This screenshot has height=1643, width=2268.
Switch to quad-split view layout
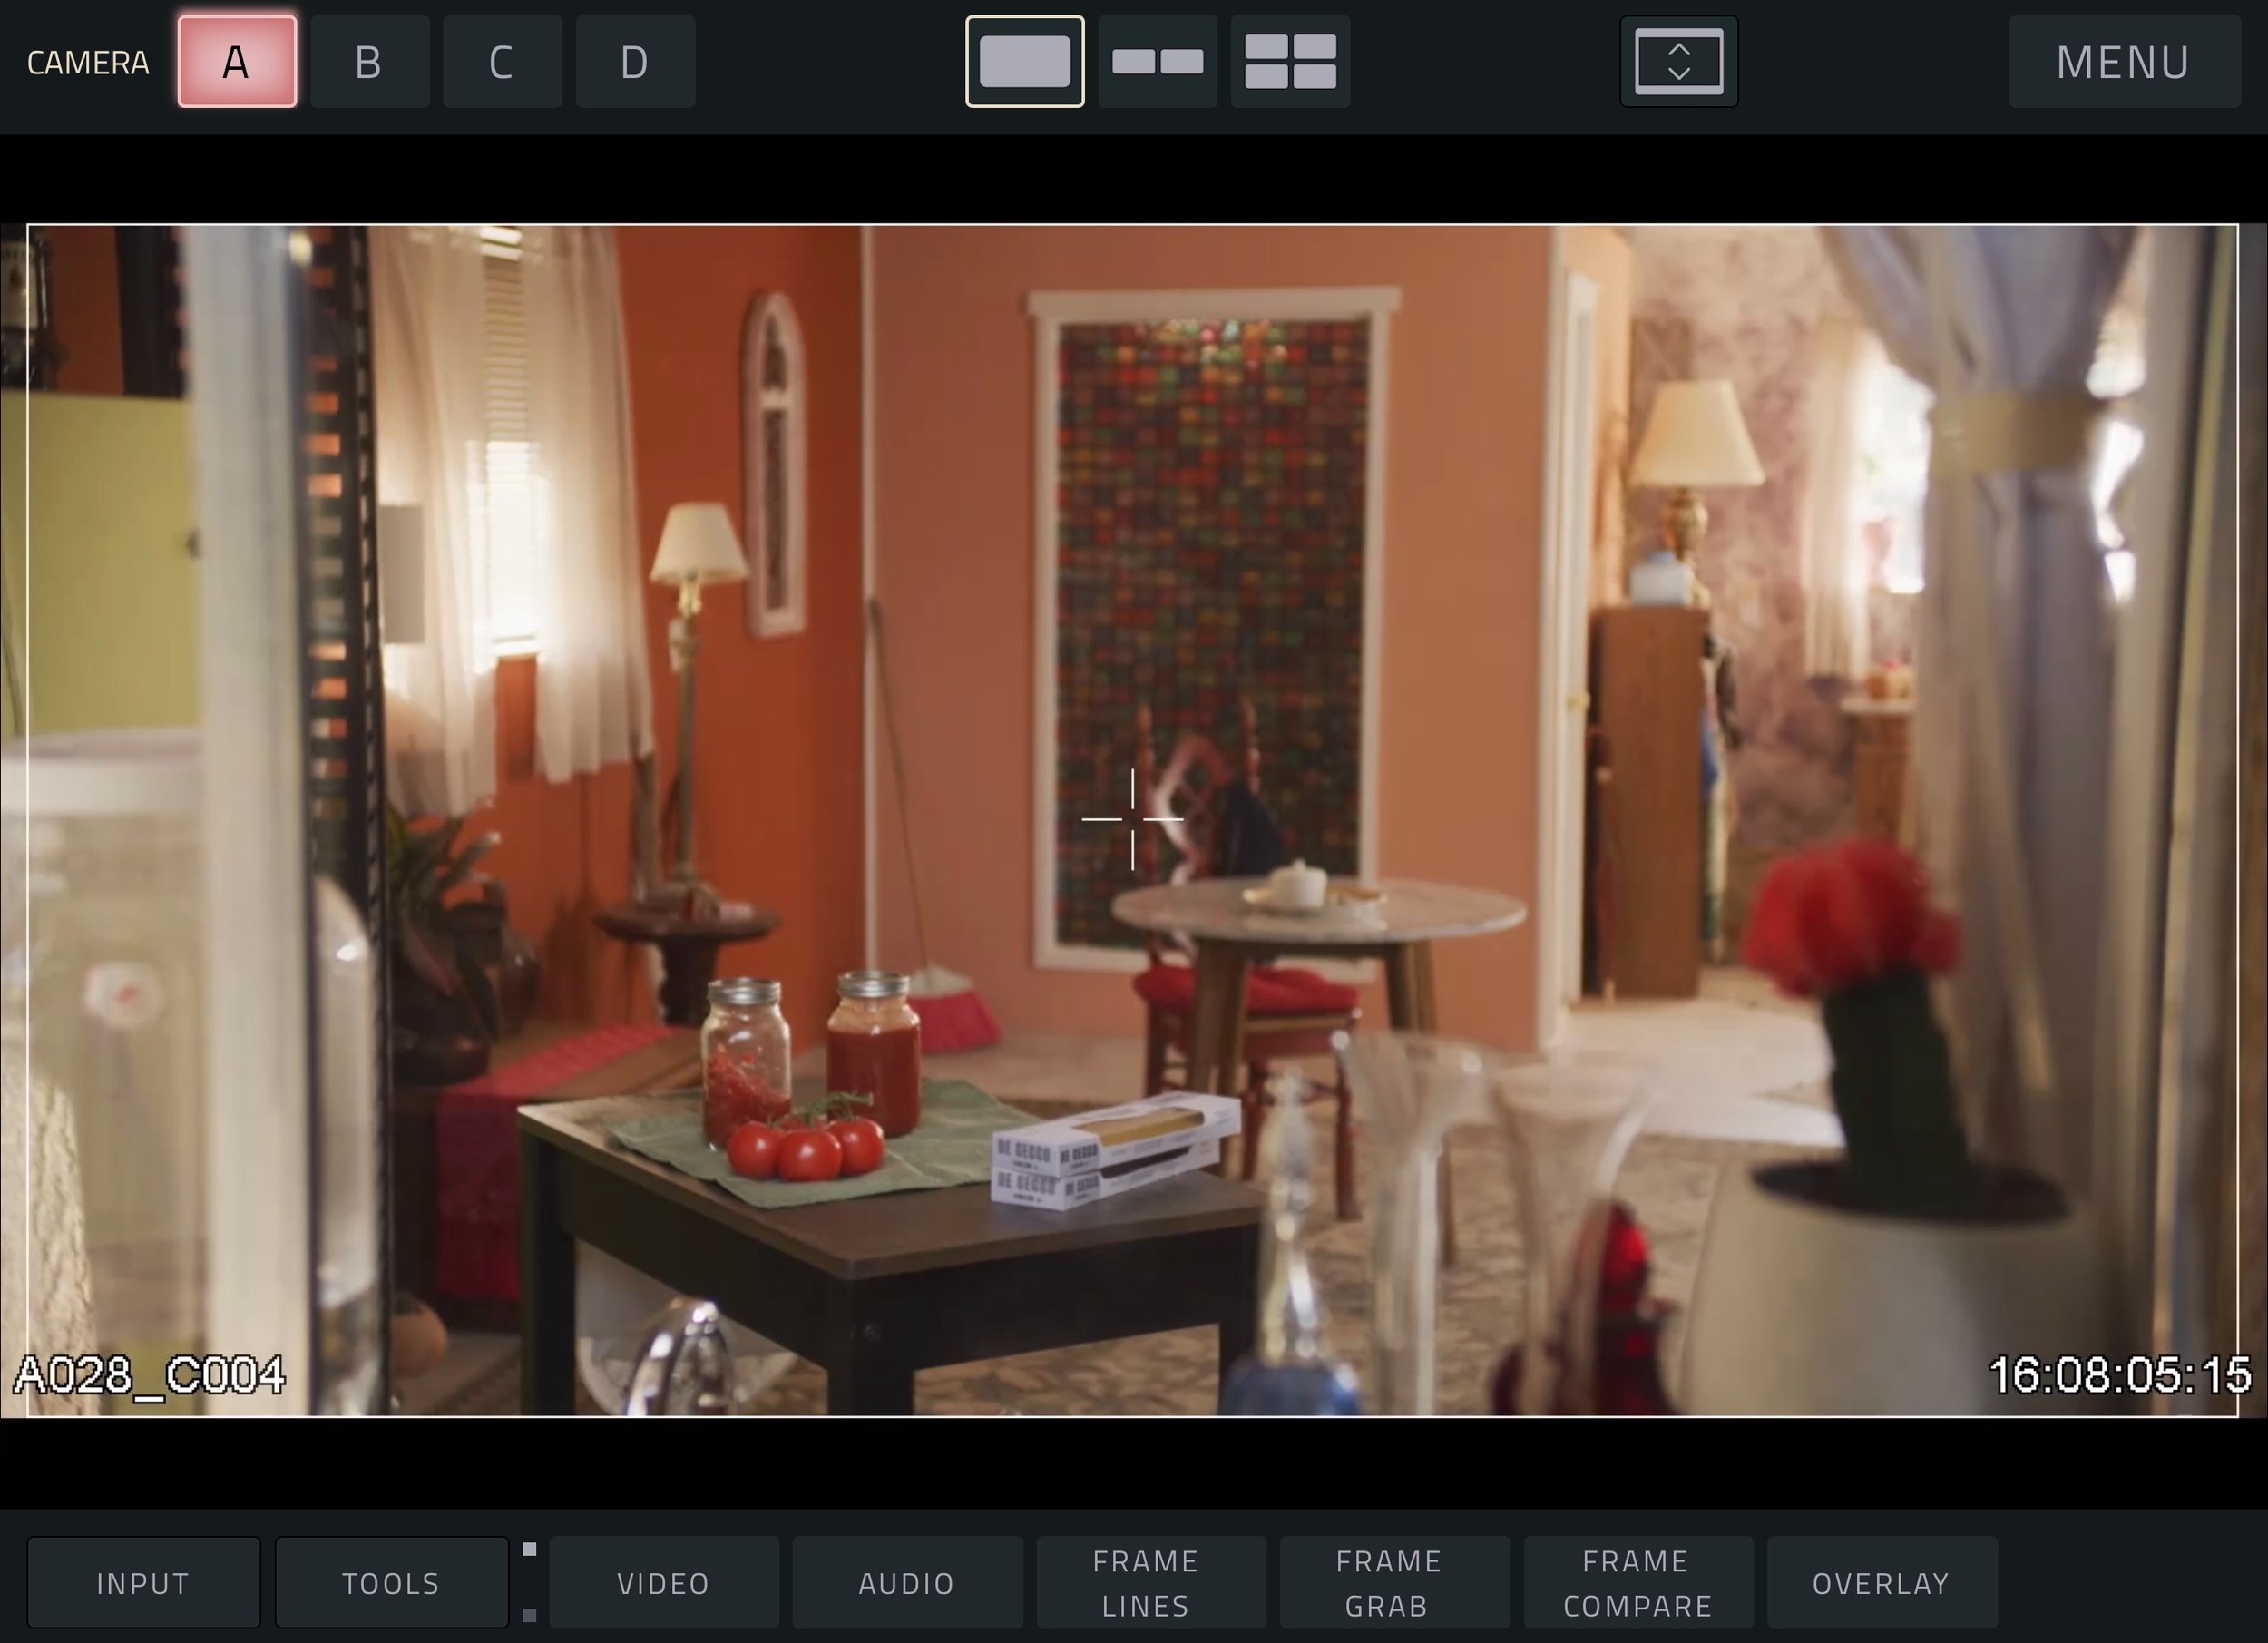[1290, 61]
